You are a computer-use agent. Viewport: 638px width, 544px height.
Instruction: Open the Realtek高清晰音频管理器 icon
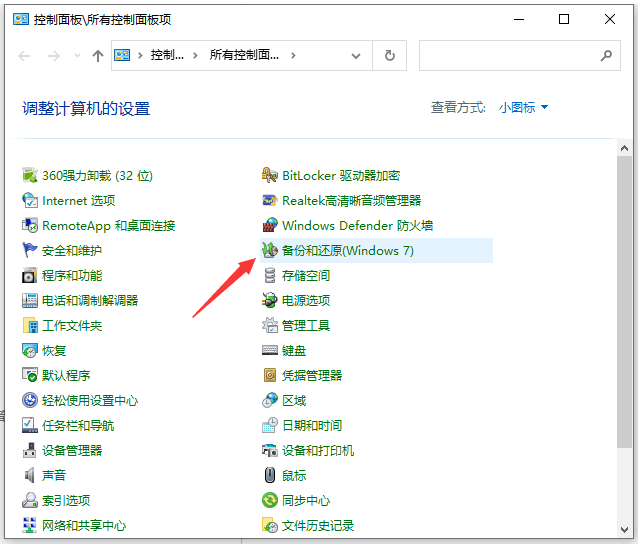[270, 200]
